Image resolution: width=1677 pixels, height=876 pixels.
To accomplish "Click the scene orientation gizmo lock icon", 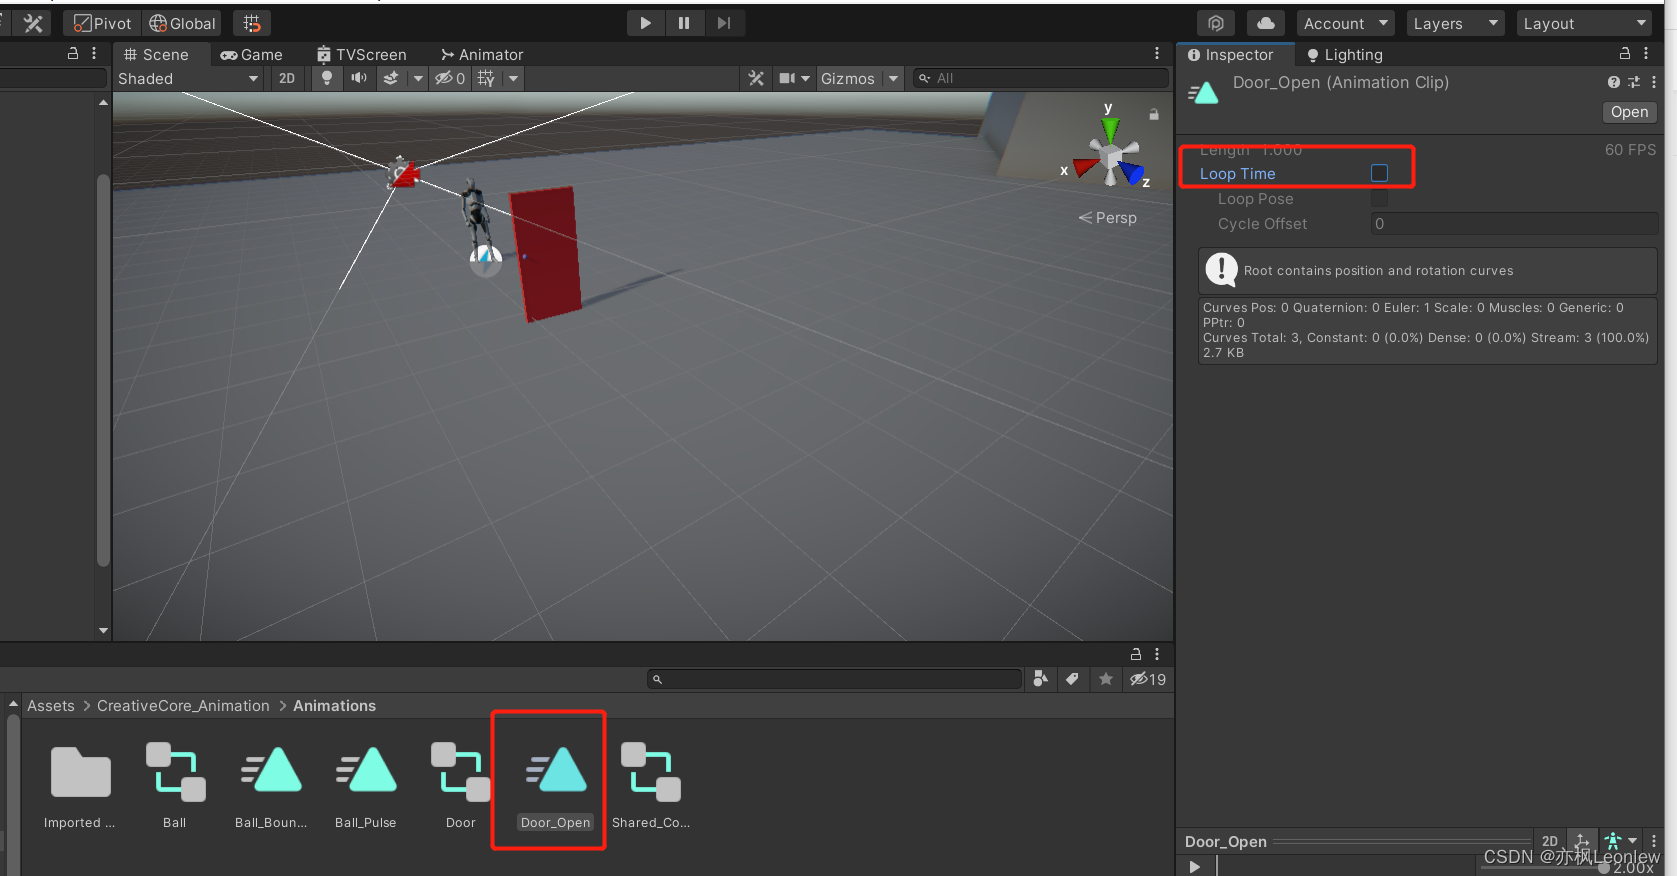I will tap(1154, 115).
